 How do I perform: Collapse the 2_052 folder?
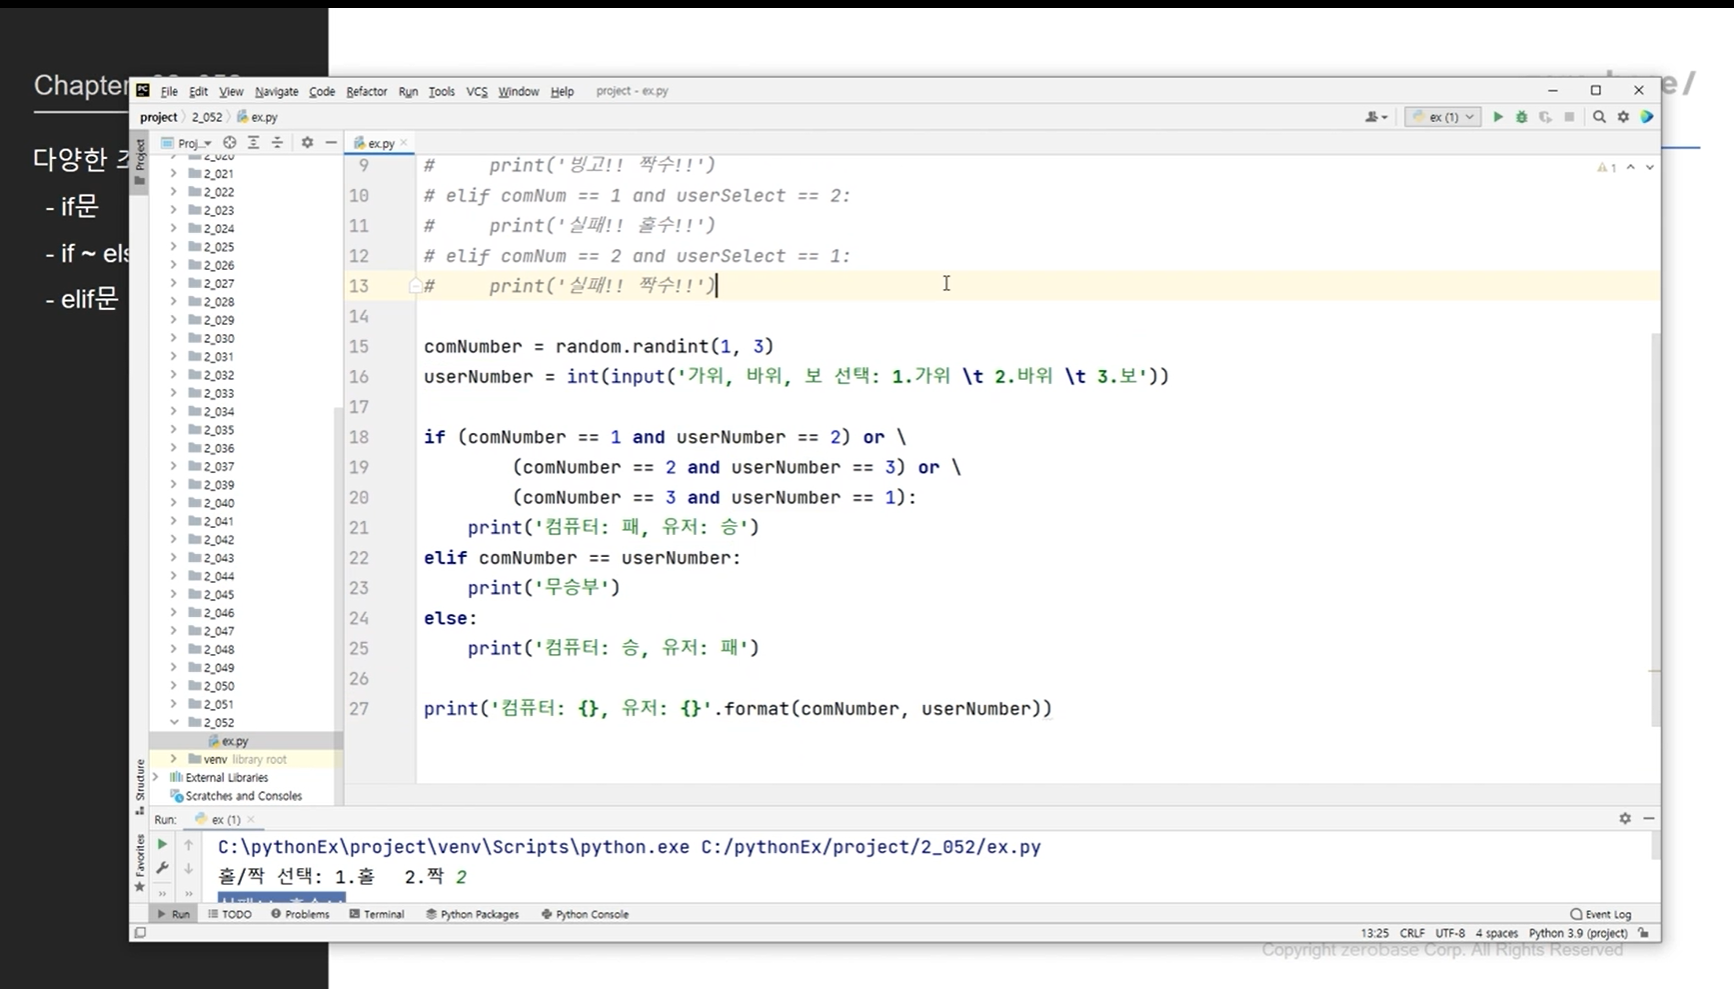point(174,722)
